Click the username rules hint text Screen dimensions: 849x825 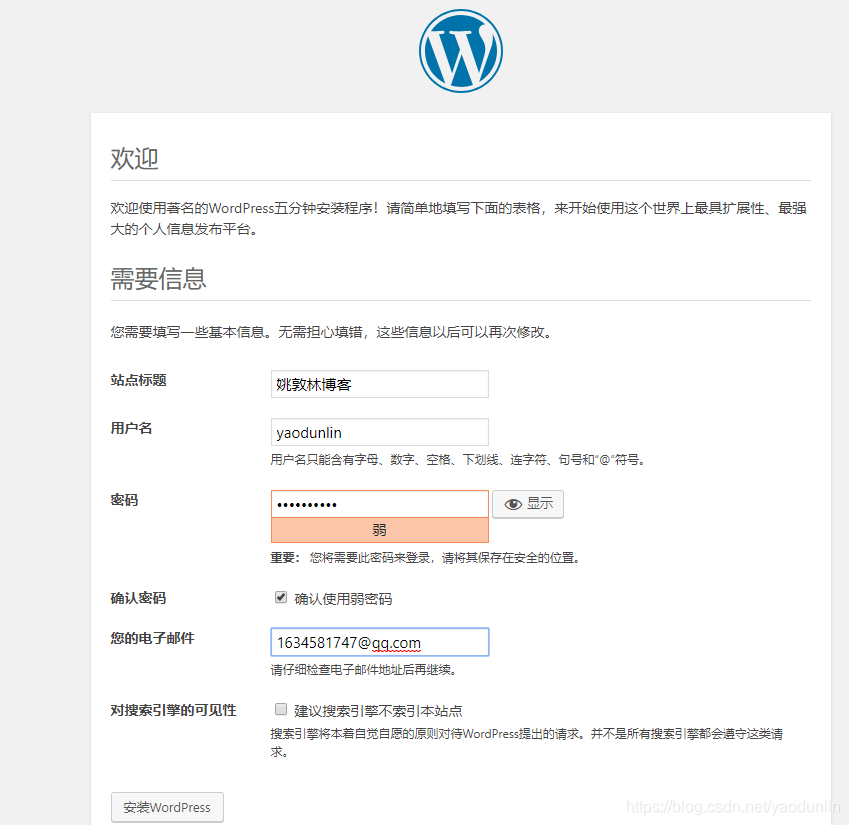[459, 460]
